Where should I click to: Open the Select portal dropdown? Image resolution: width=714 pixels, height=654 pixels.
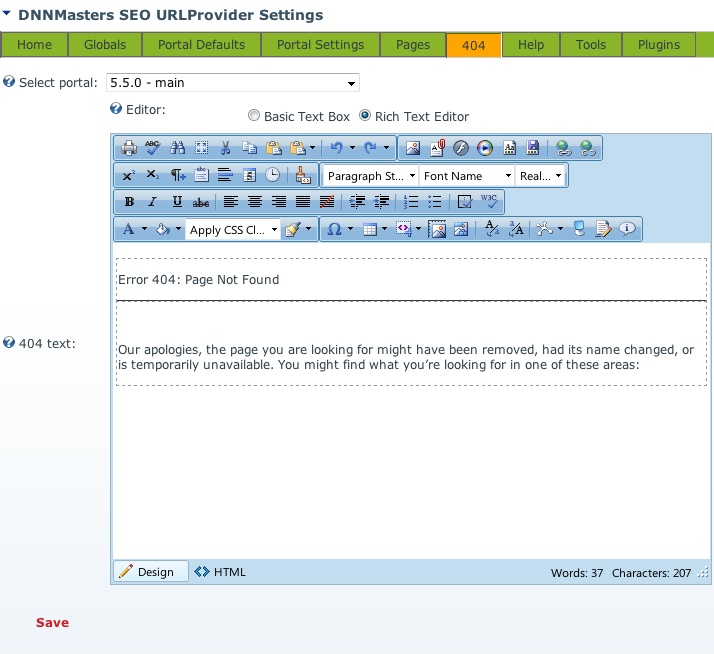(233, 83)
